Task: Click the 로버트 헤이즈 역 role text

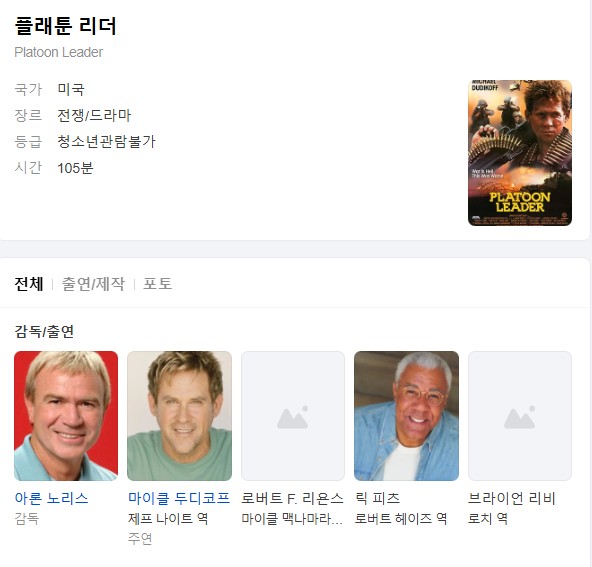Action: (x=401, y=518)
